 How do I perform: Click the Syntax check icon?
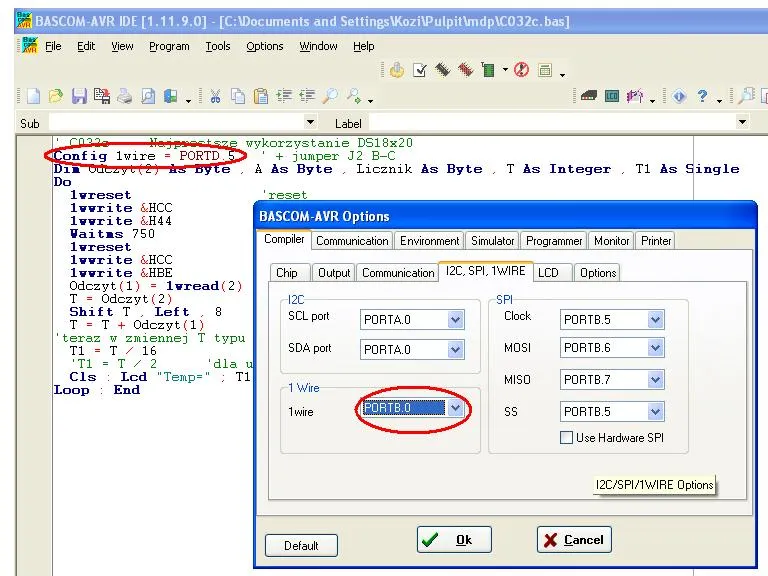[420, 71]
